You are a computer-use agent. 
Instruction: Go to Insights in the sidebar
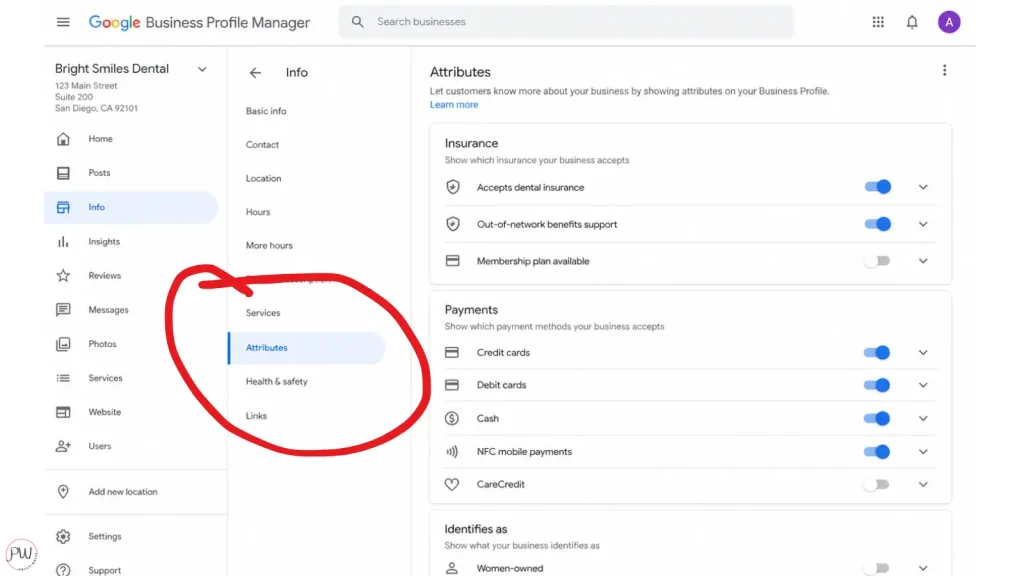click(103, 242)
